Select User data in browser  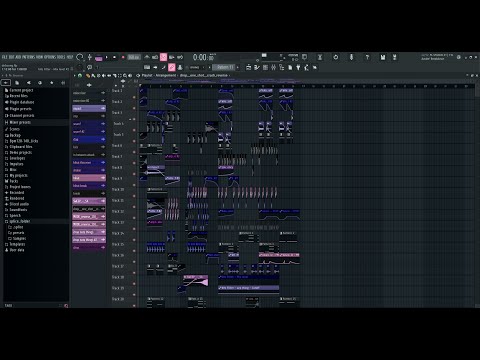pyautogui.click(x=17, y=250)
